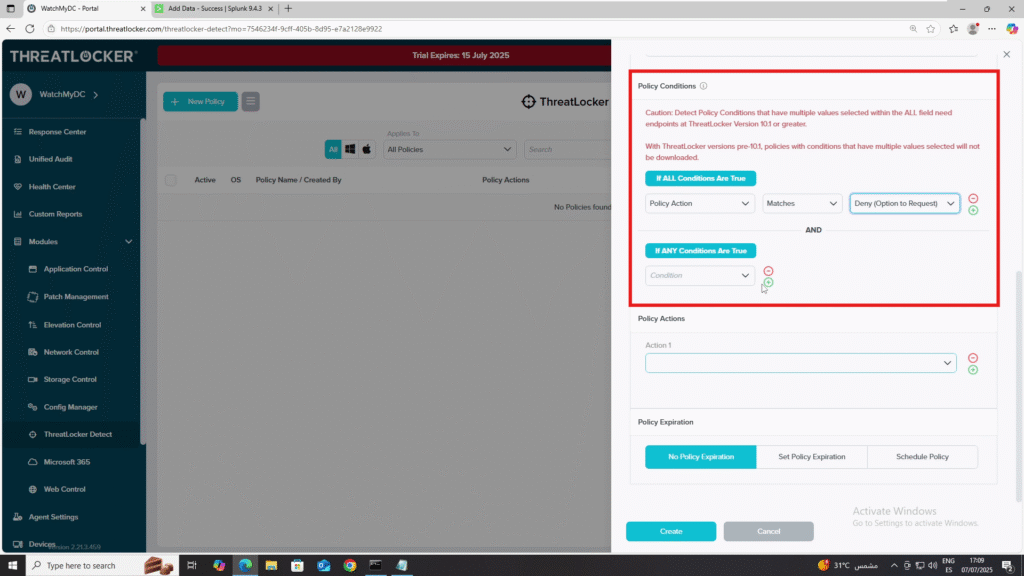Click the policy panel vertical scrollbar

(1018, 385)
